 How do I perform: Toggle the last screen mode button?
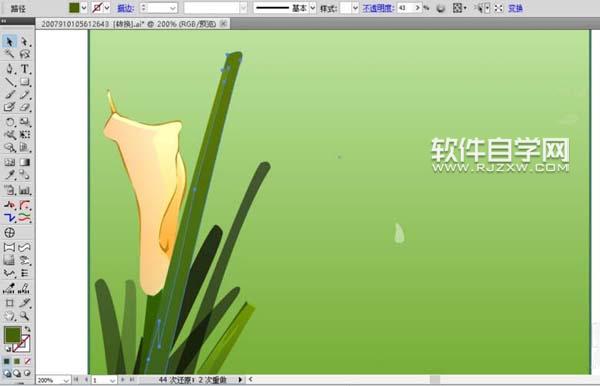tap(27, 373)
